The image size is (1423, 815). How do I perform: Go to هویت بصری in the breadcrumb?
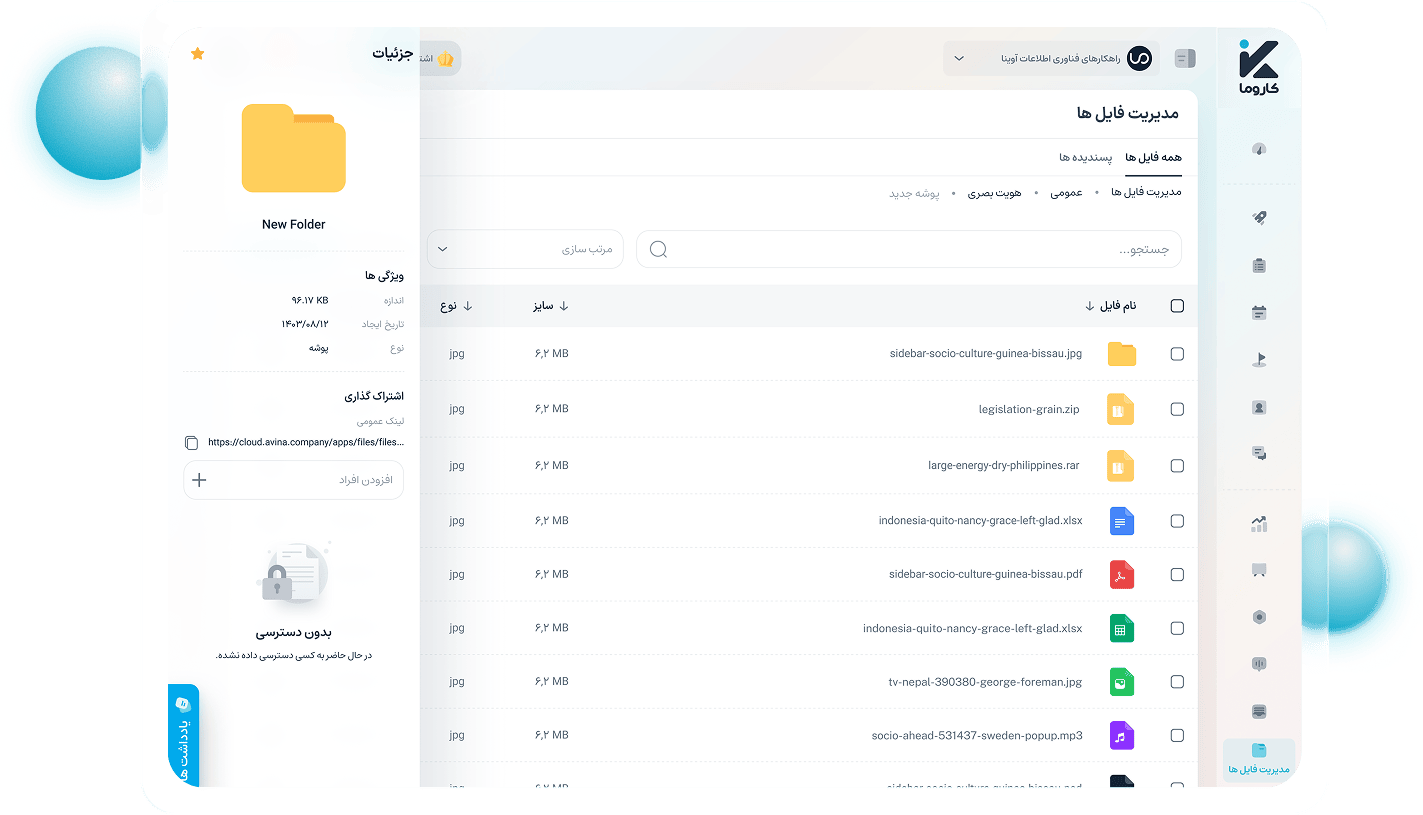pos(994,192)
